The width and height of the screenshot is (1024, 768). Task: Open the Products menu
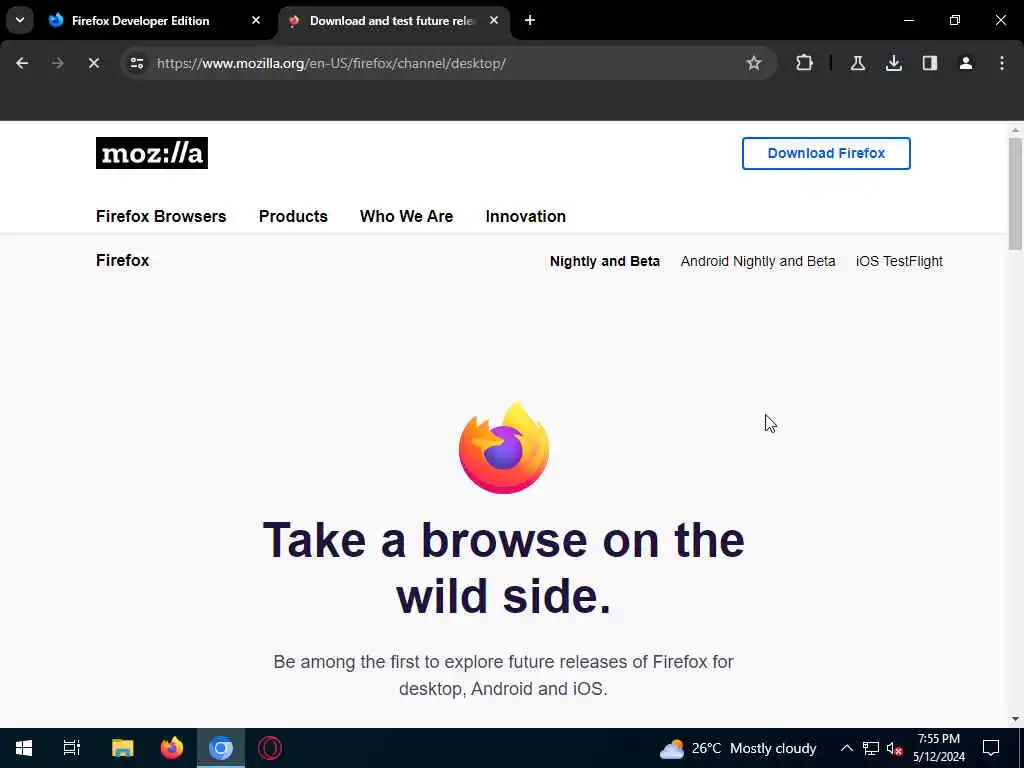click(x=293, y=216)
